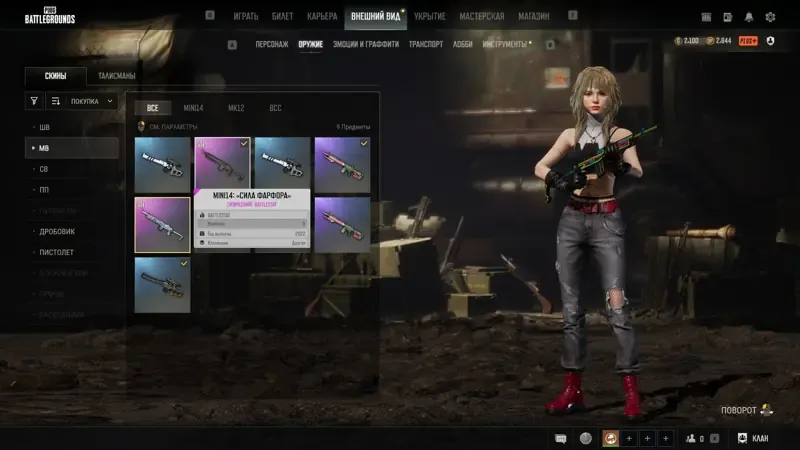Viewport: 800px width, 450px height.
Task: Click the BP balance 2.844
Action: [x=719, y=41]
